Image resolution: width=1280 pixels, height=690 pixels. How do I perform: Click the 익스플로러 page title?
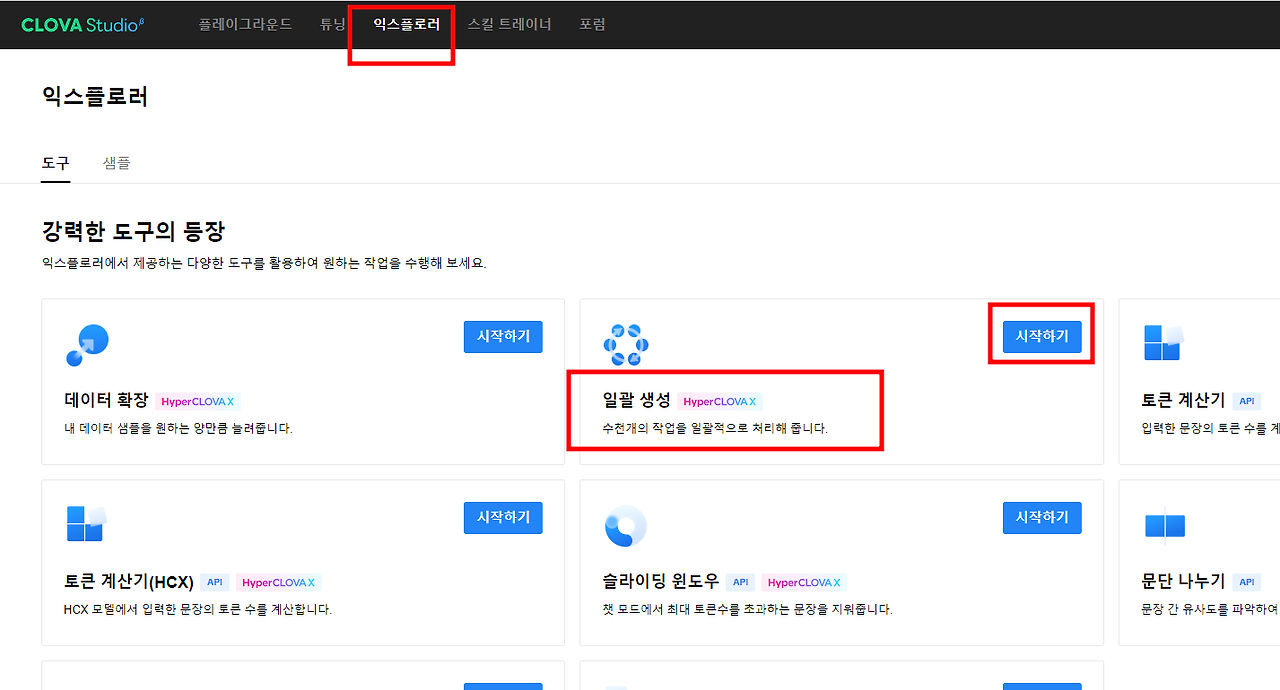coord(95,96)
